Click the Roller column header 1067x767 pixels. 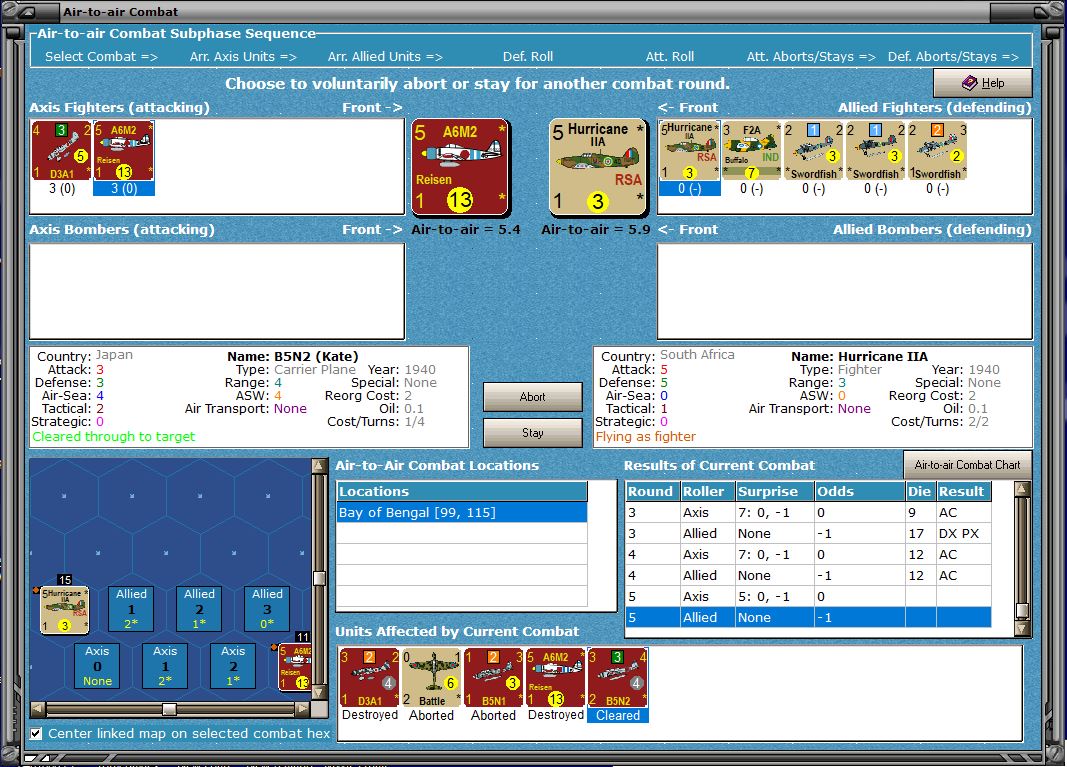pyautogui.click(x=706, y=491)
